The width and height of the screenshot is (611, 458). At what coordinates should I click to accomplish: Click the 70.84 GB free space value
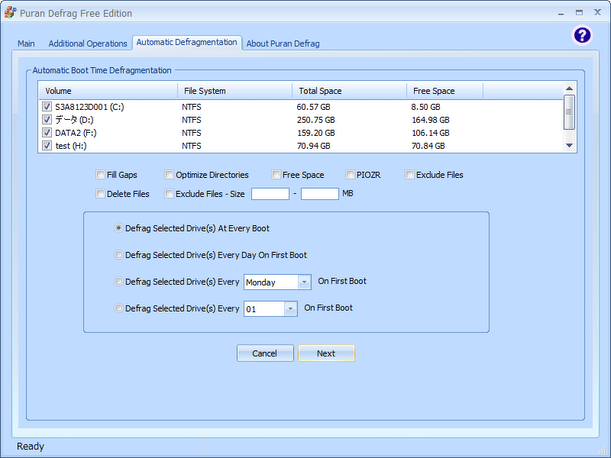coord(428,146)
